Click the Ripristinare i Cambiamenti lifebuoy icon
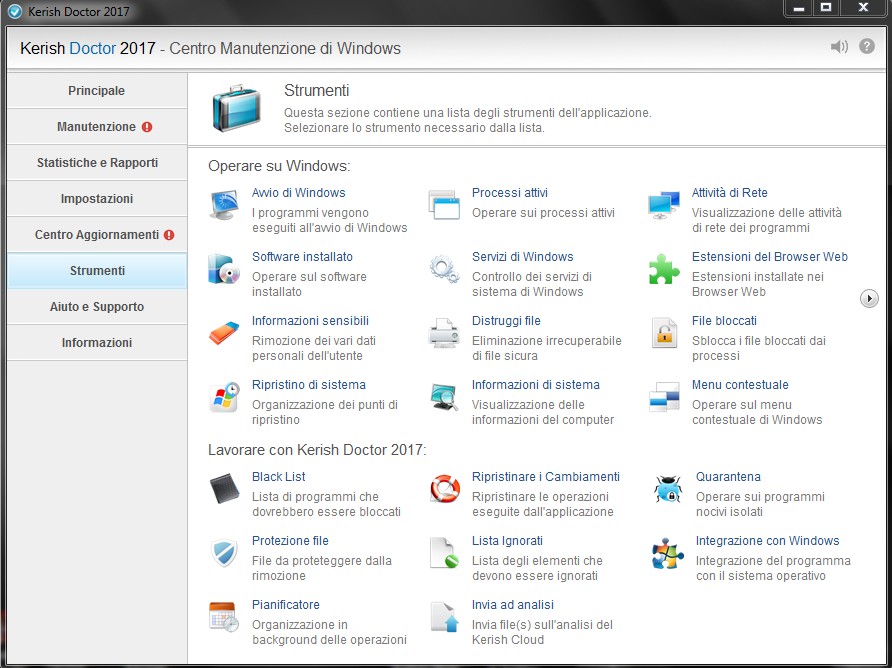 [445, 489]
